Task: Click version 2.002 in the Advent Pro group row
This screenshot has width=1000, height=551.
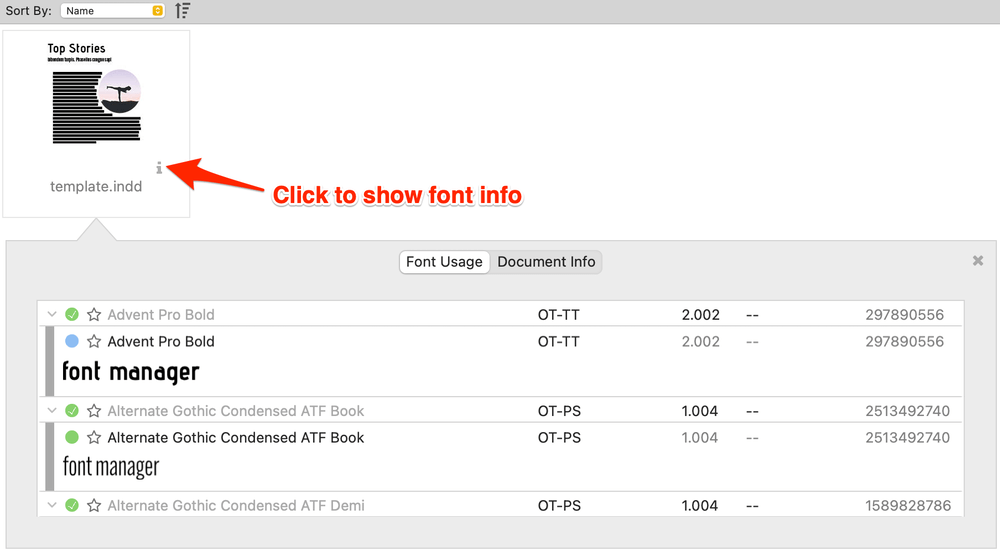Action: 700,314
